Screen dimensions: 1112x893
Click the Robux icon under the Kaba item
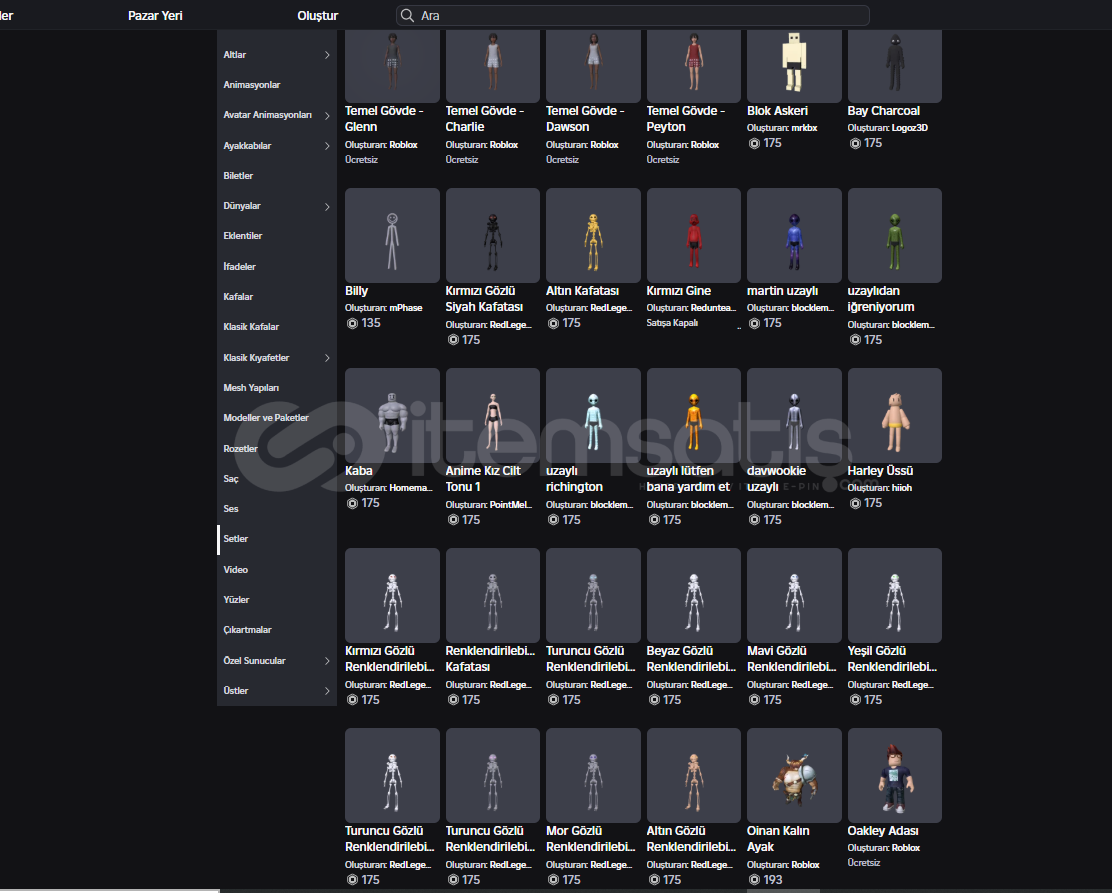point(352,504)
